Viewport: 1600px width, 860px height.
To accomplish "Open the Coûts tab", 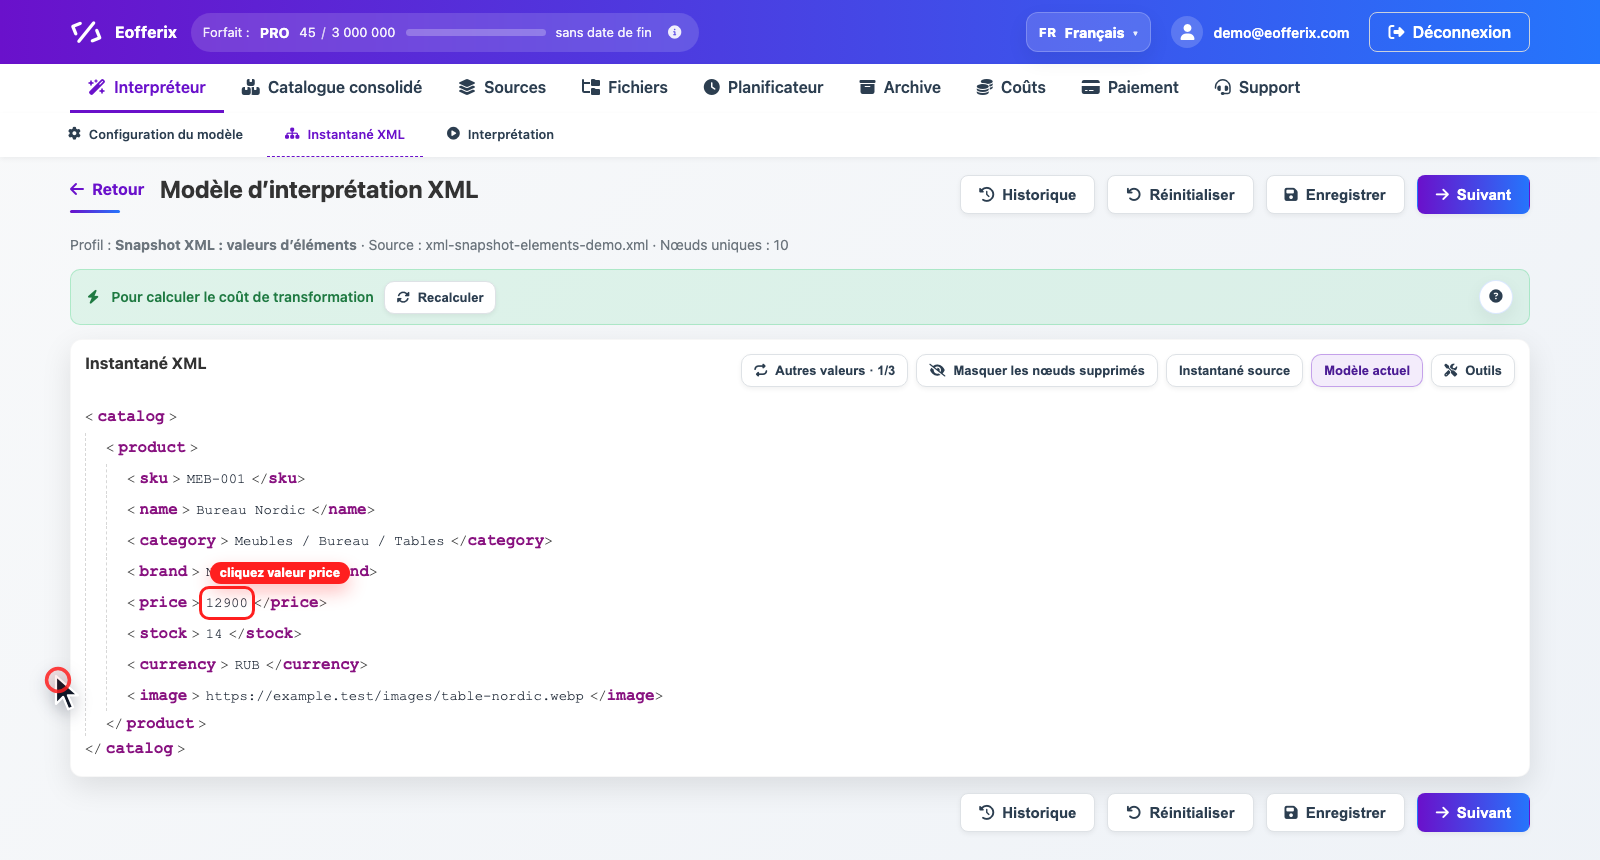I will [1011, 87].
